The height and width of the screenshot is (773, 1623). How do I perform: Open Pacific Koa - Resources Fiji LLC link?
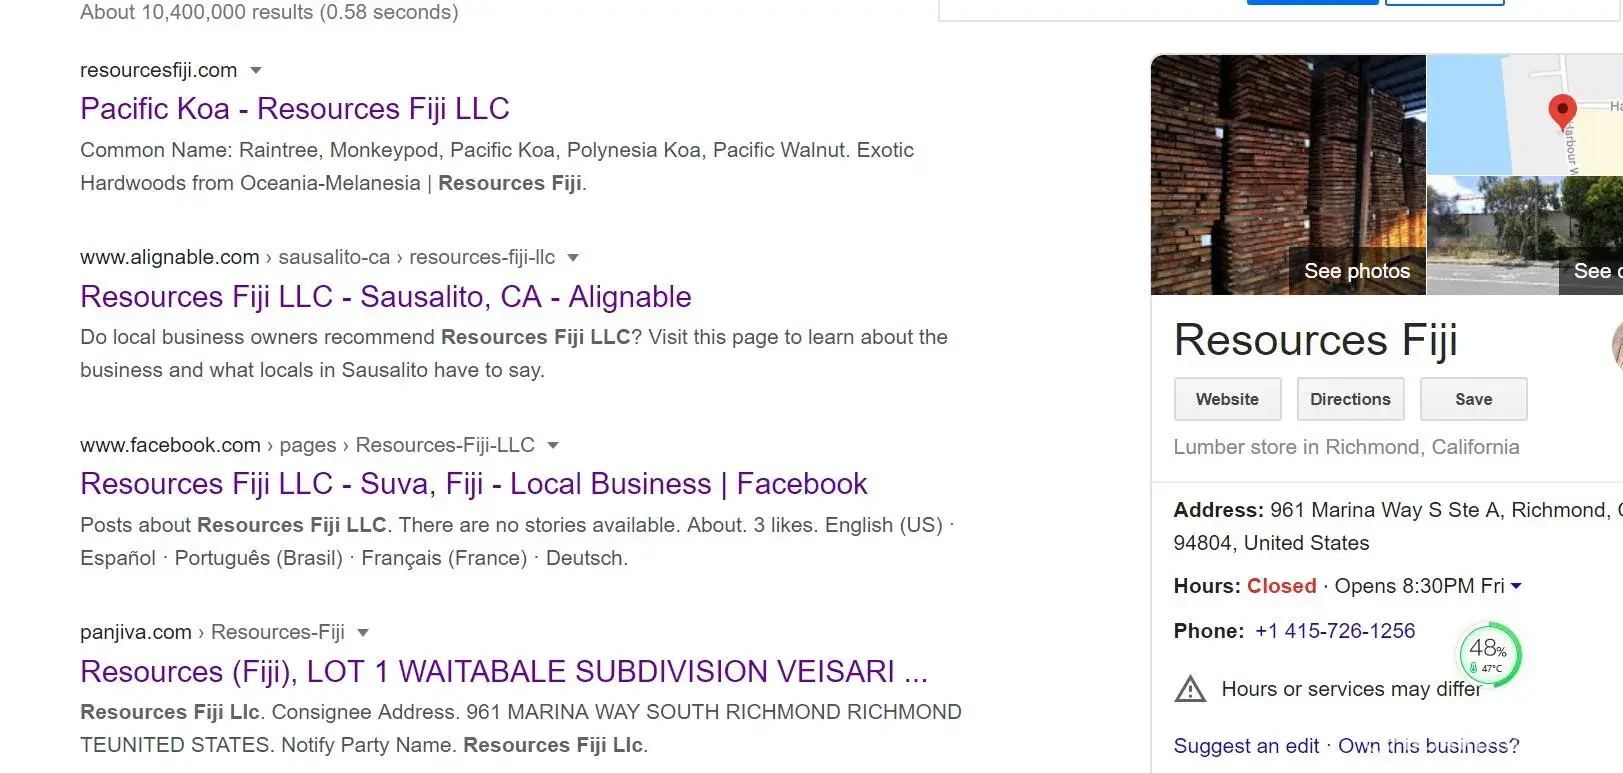point(295,108)
